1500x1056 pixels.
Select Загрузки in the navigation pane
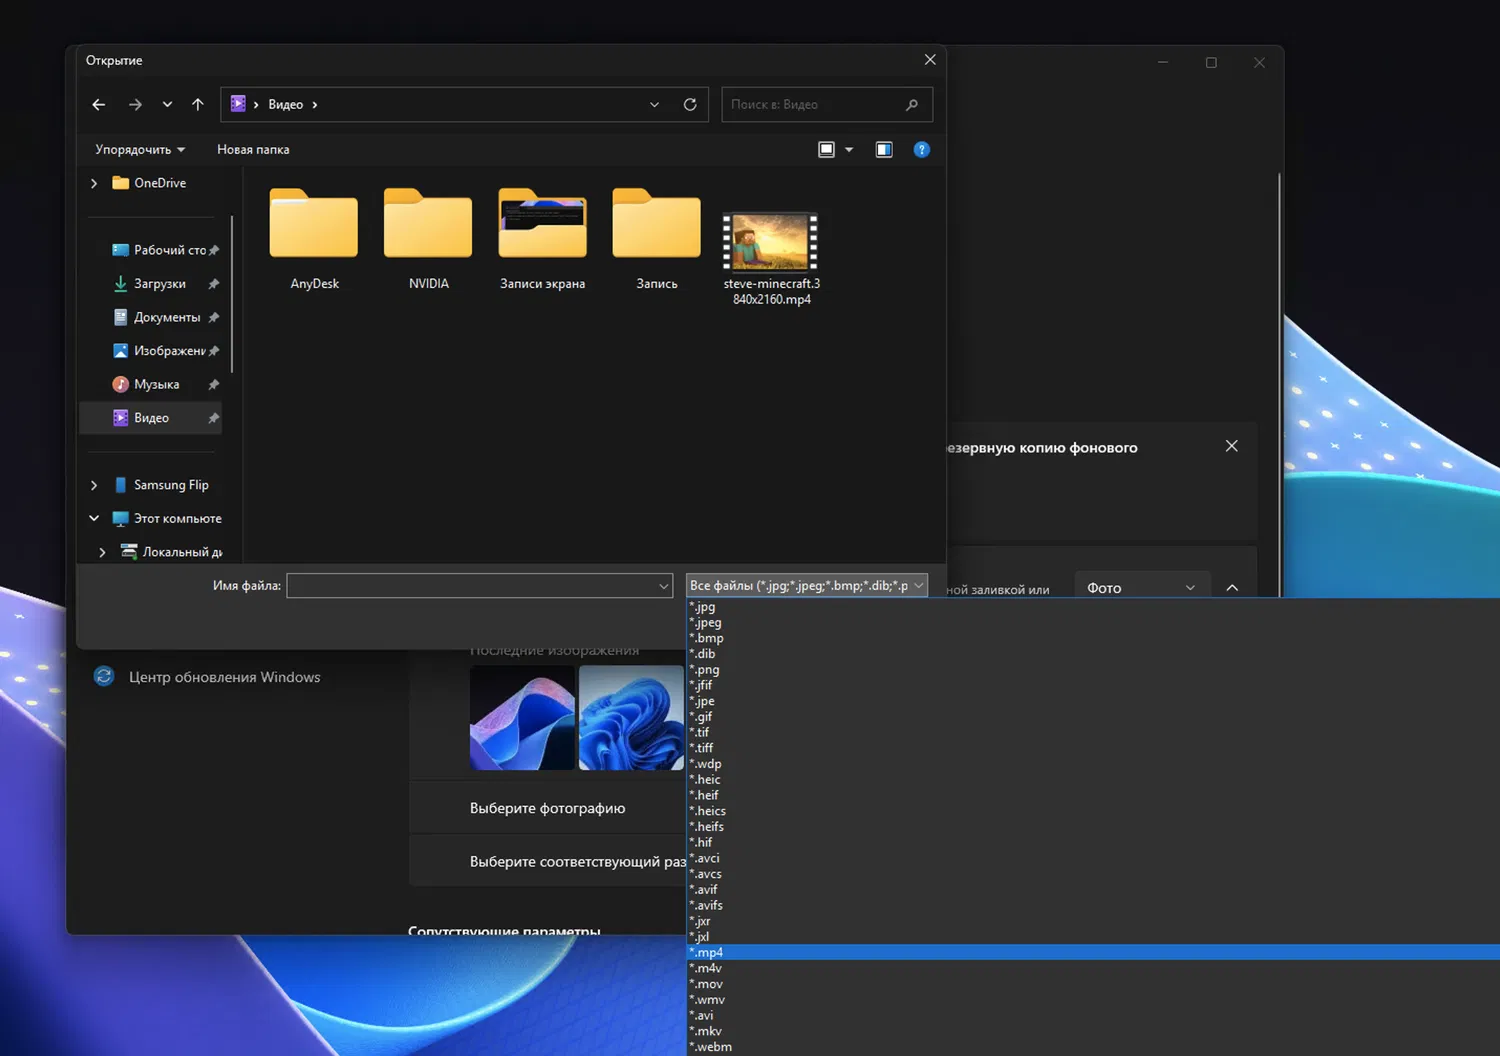160,284
